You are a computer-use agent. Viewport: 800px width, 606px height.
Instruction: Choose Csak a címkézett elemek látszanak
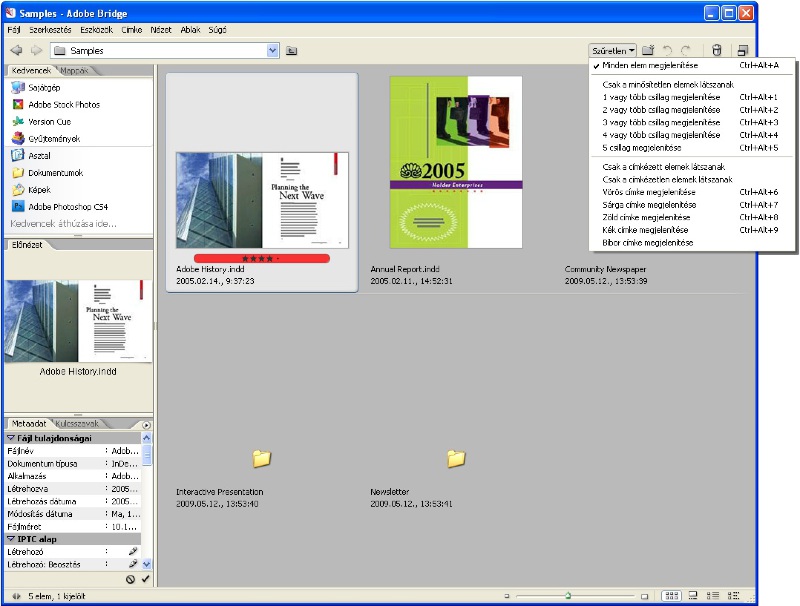coord(692,167)
